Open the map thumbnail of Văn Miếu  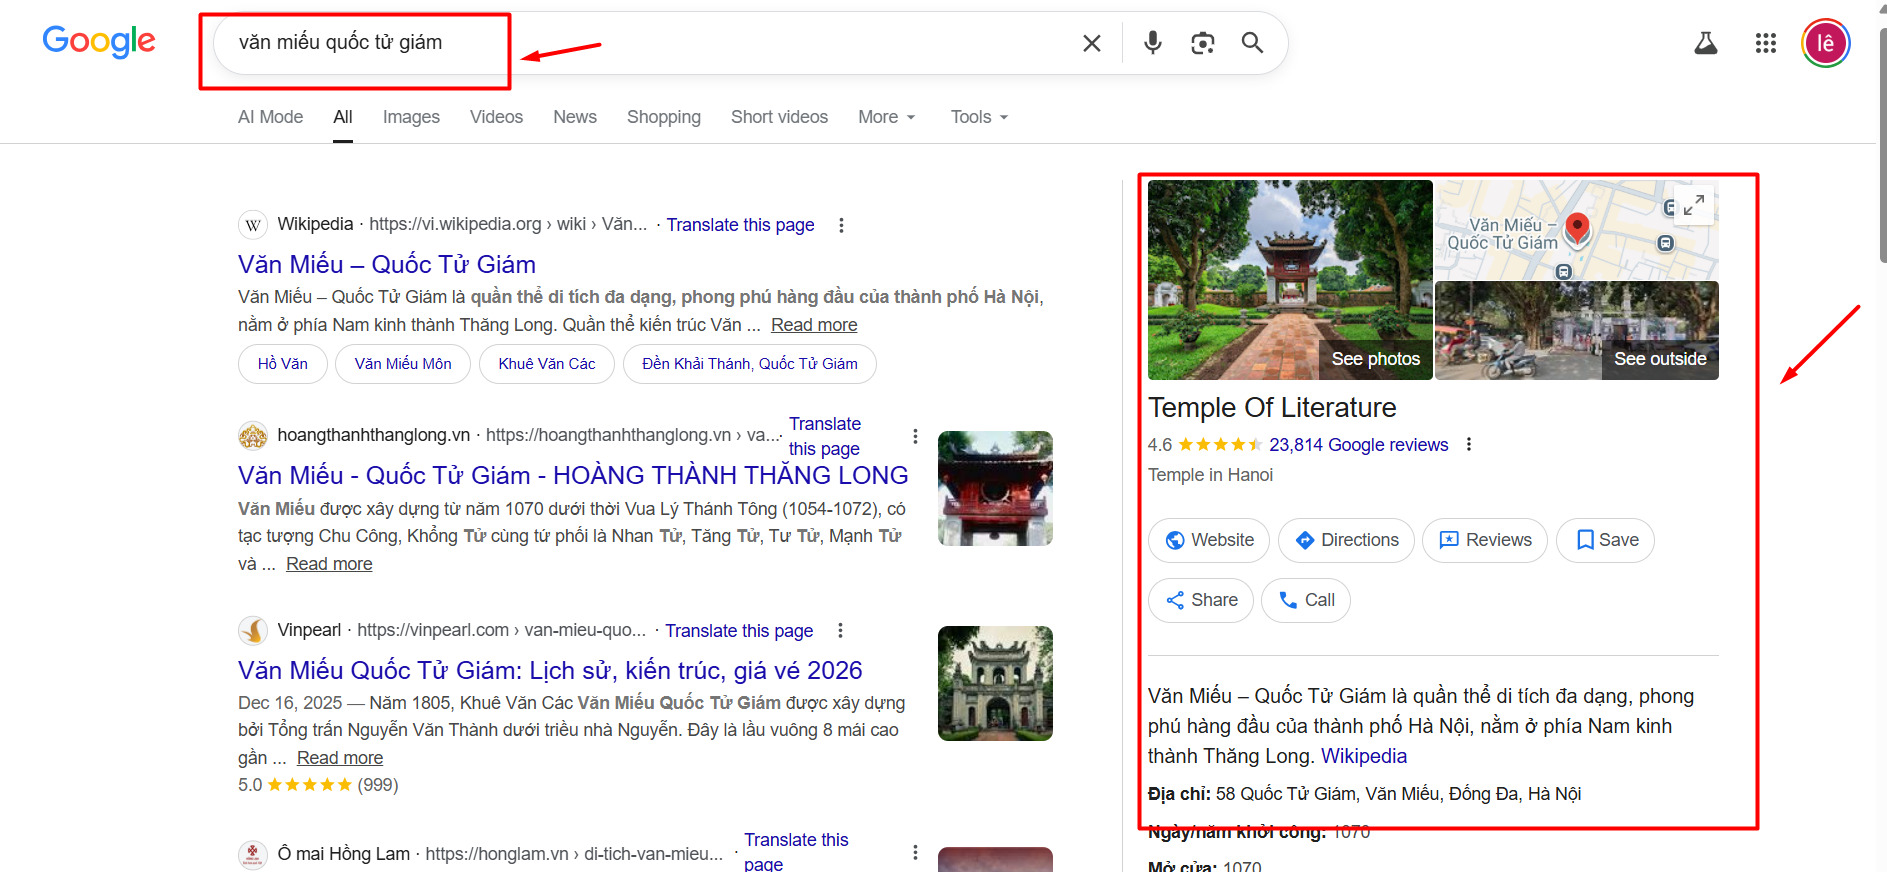1577,230
